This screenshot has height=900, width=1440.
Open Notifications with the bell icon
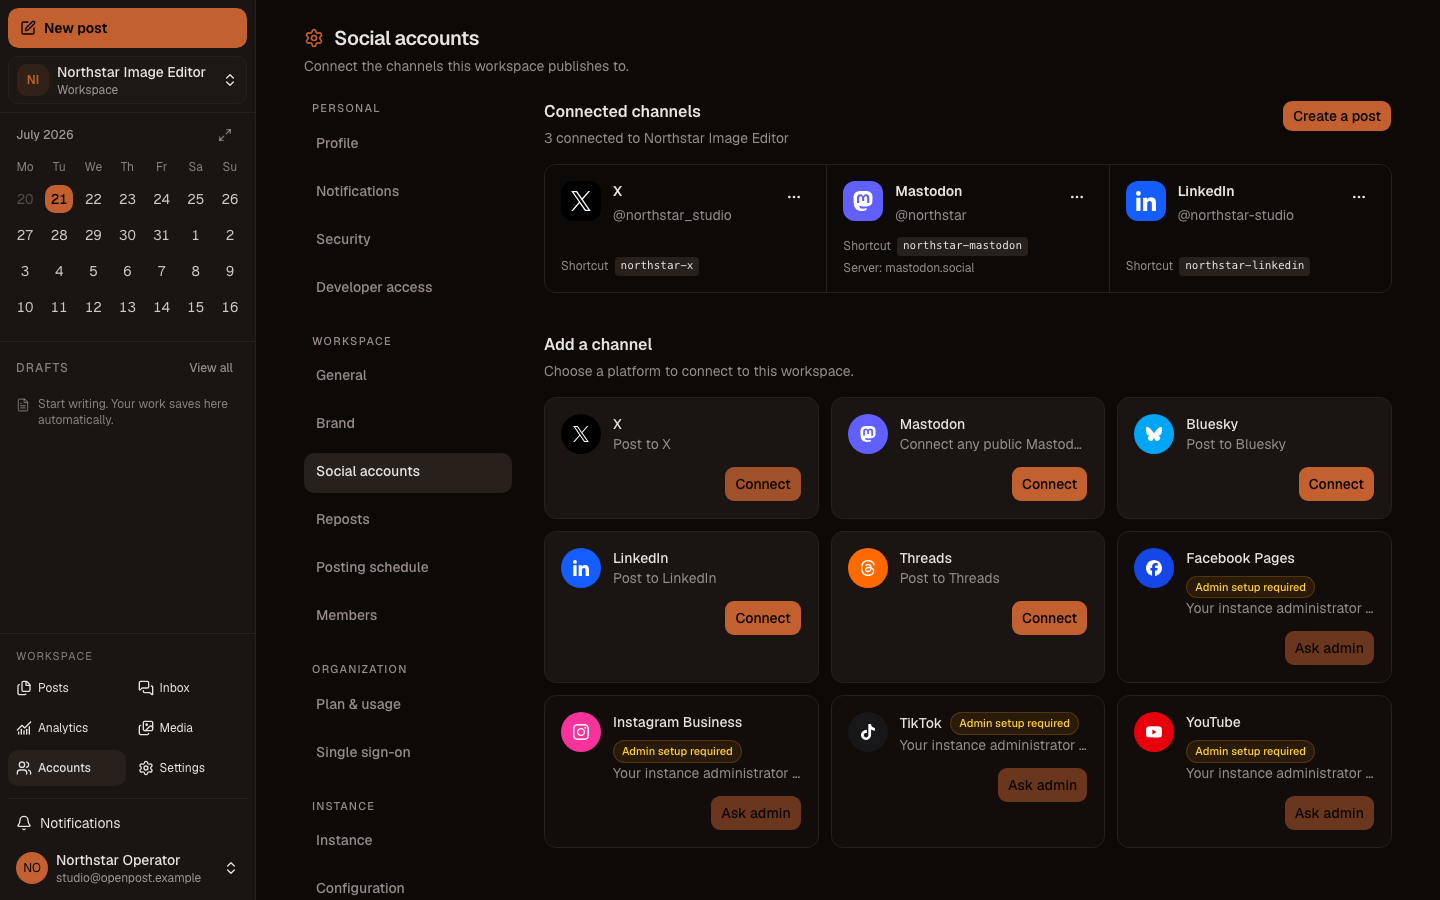pyautogui.click(x=127, y=823)
